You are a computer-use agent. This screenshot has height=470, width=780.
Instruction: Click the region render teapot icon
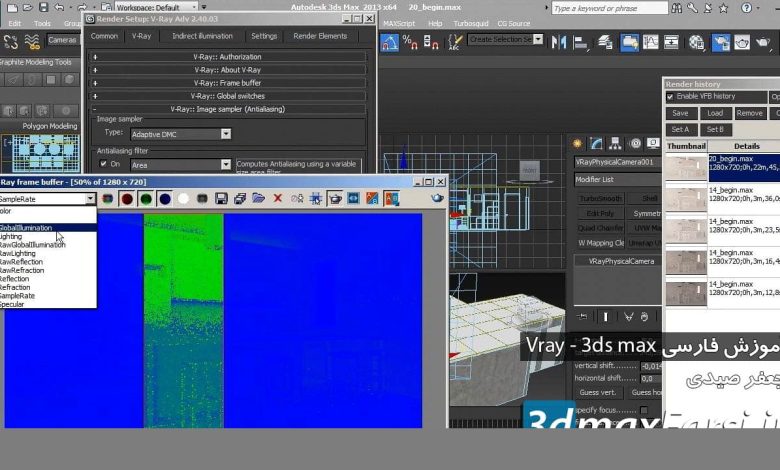coord(335,199)
